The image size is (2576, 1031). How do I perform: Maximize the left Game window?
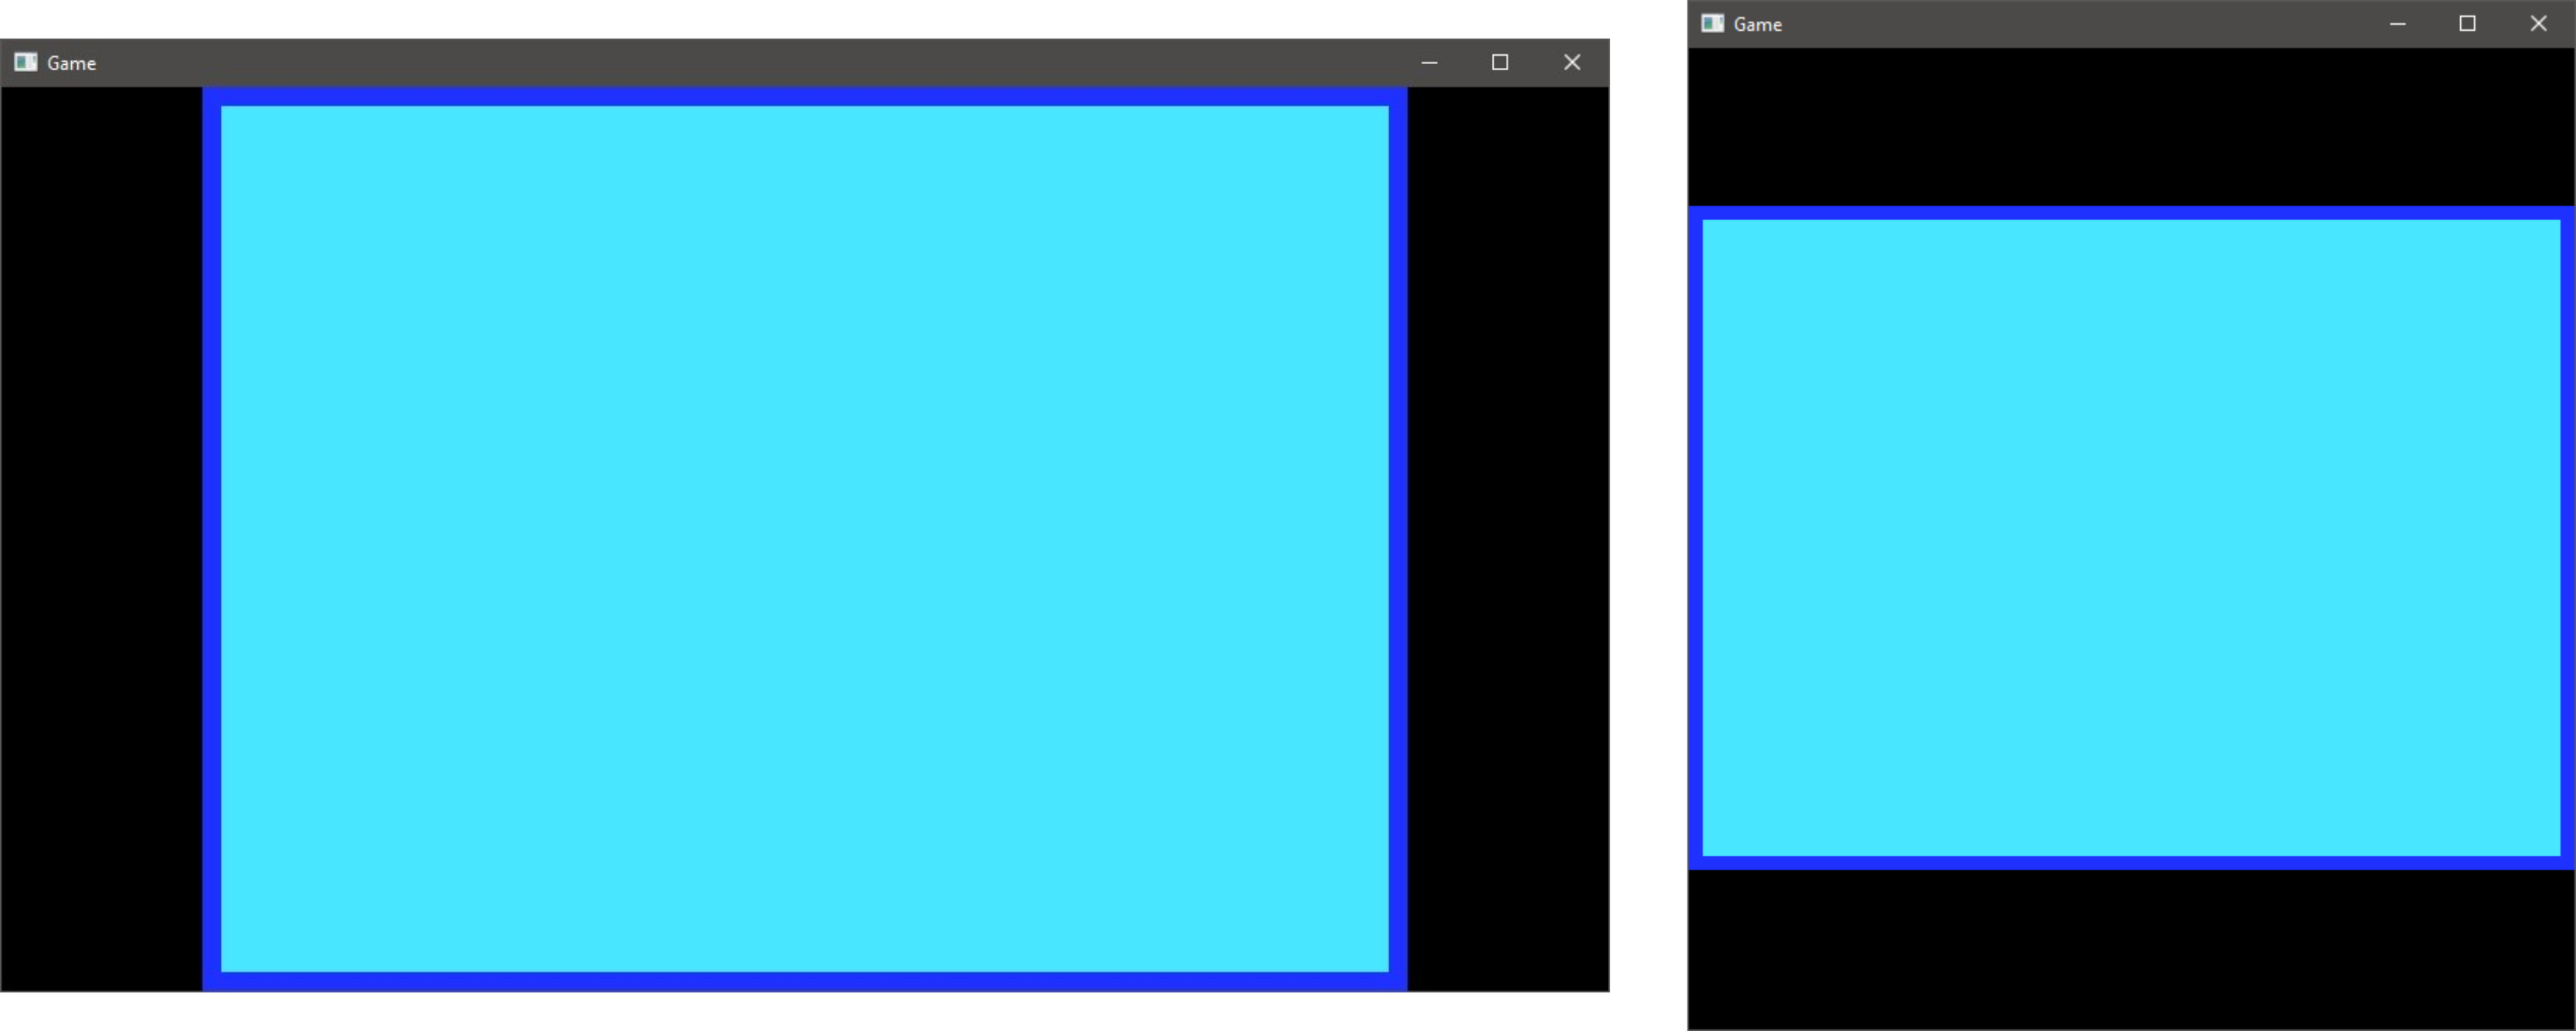[x=1500, y=63]
